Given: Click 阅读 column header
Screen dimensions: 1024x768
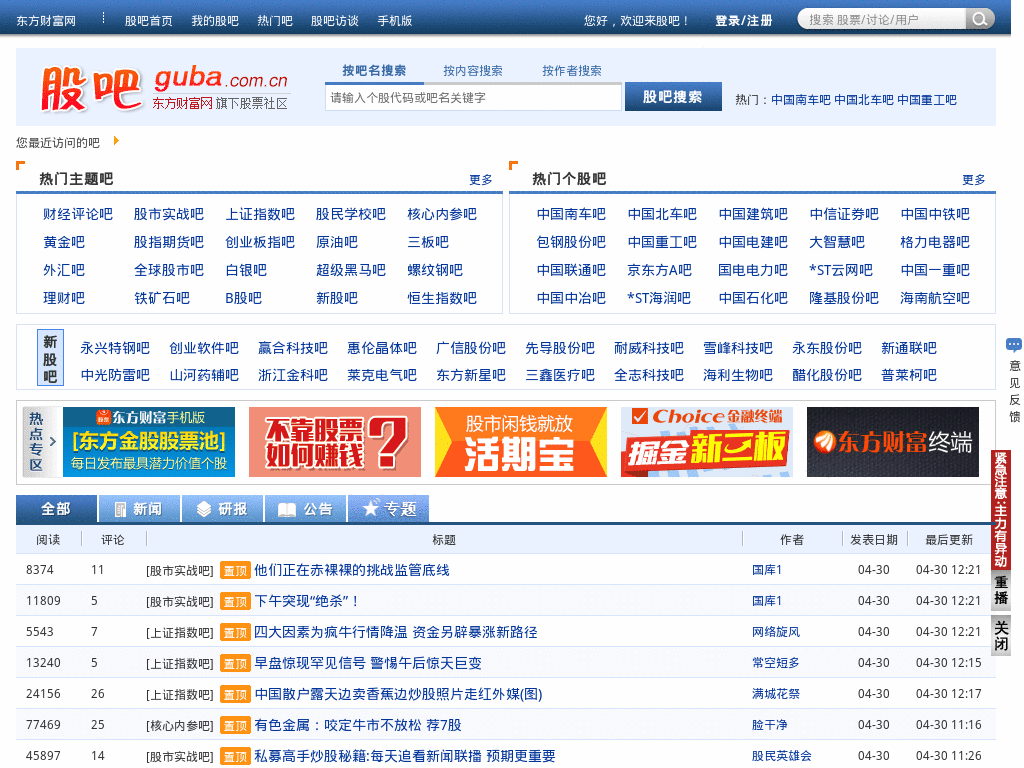Looking at the screenshot, I should pos(48,539).
